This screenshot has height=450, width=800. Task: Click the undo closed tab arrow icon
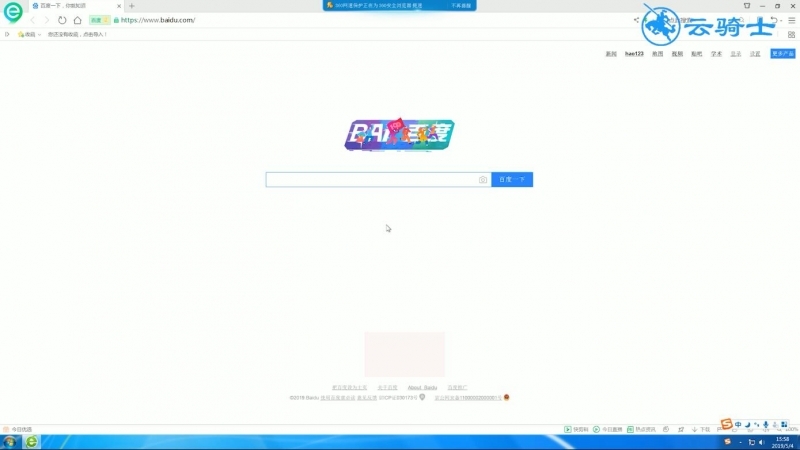(x=773, y=20)
